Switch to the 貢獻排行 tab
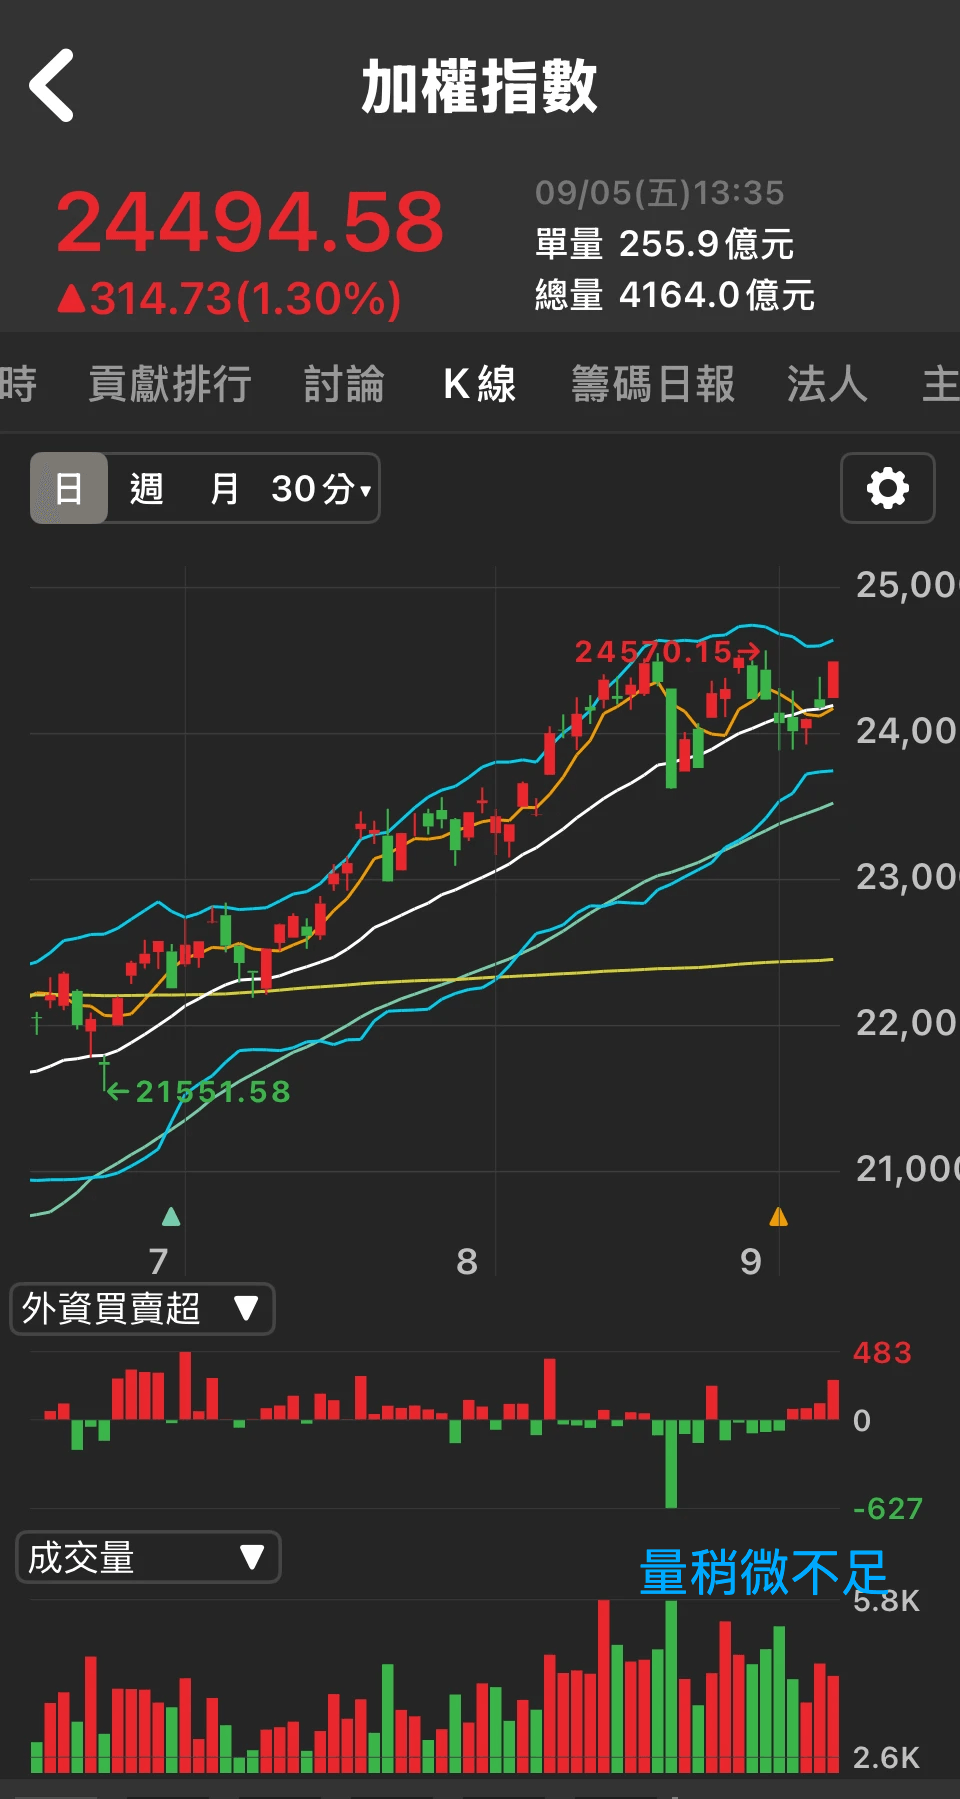 170,384
